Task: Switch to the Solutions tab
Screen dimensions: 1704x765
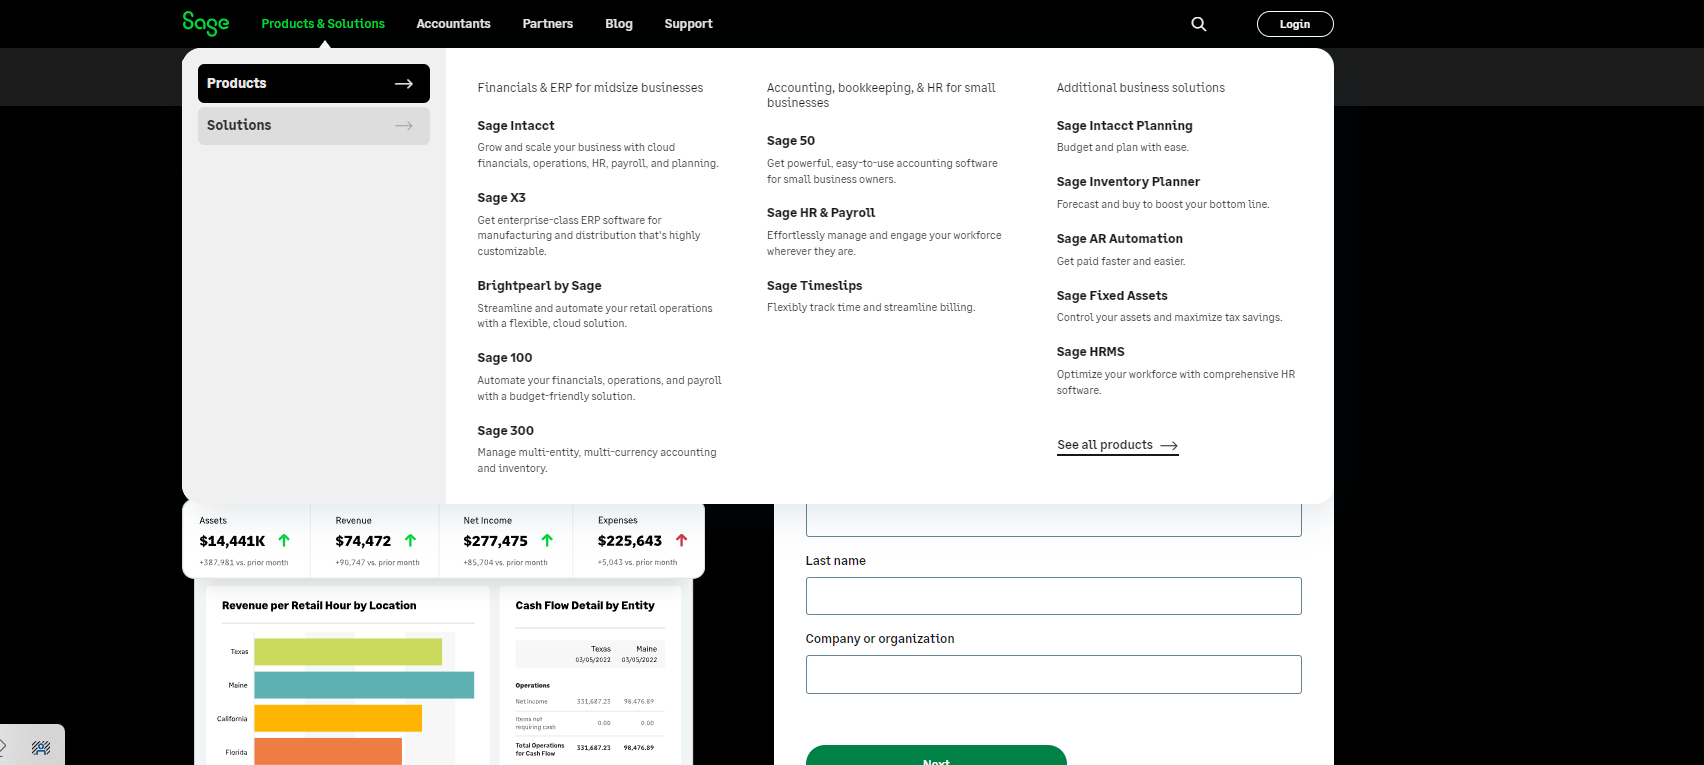Action: 314,126
